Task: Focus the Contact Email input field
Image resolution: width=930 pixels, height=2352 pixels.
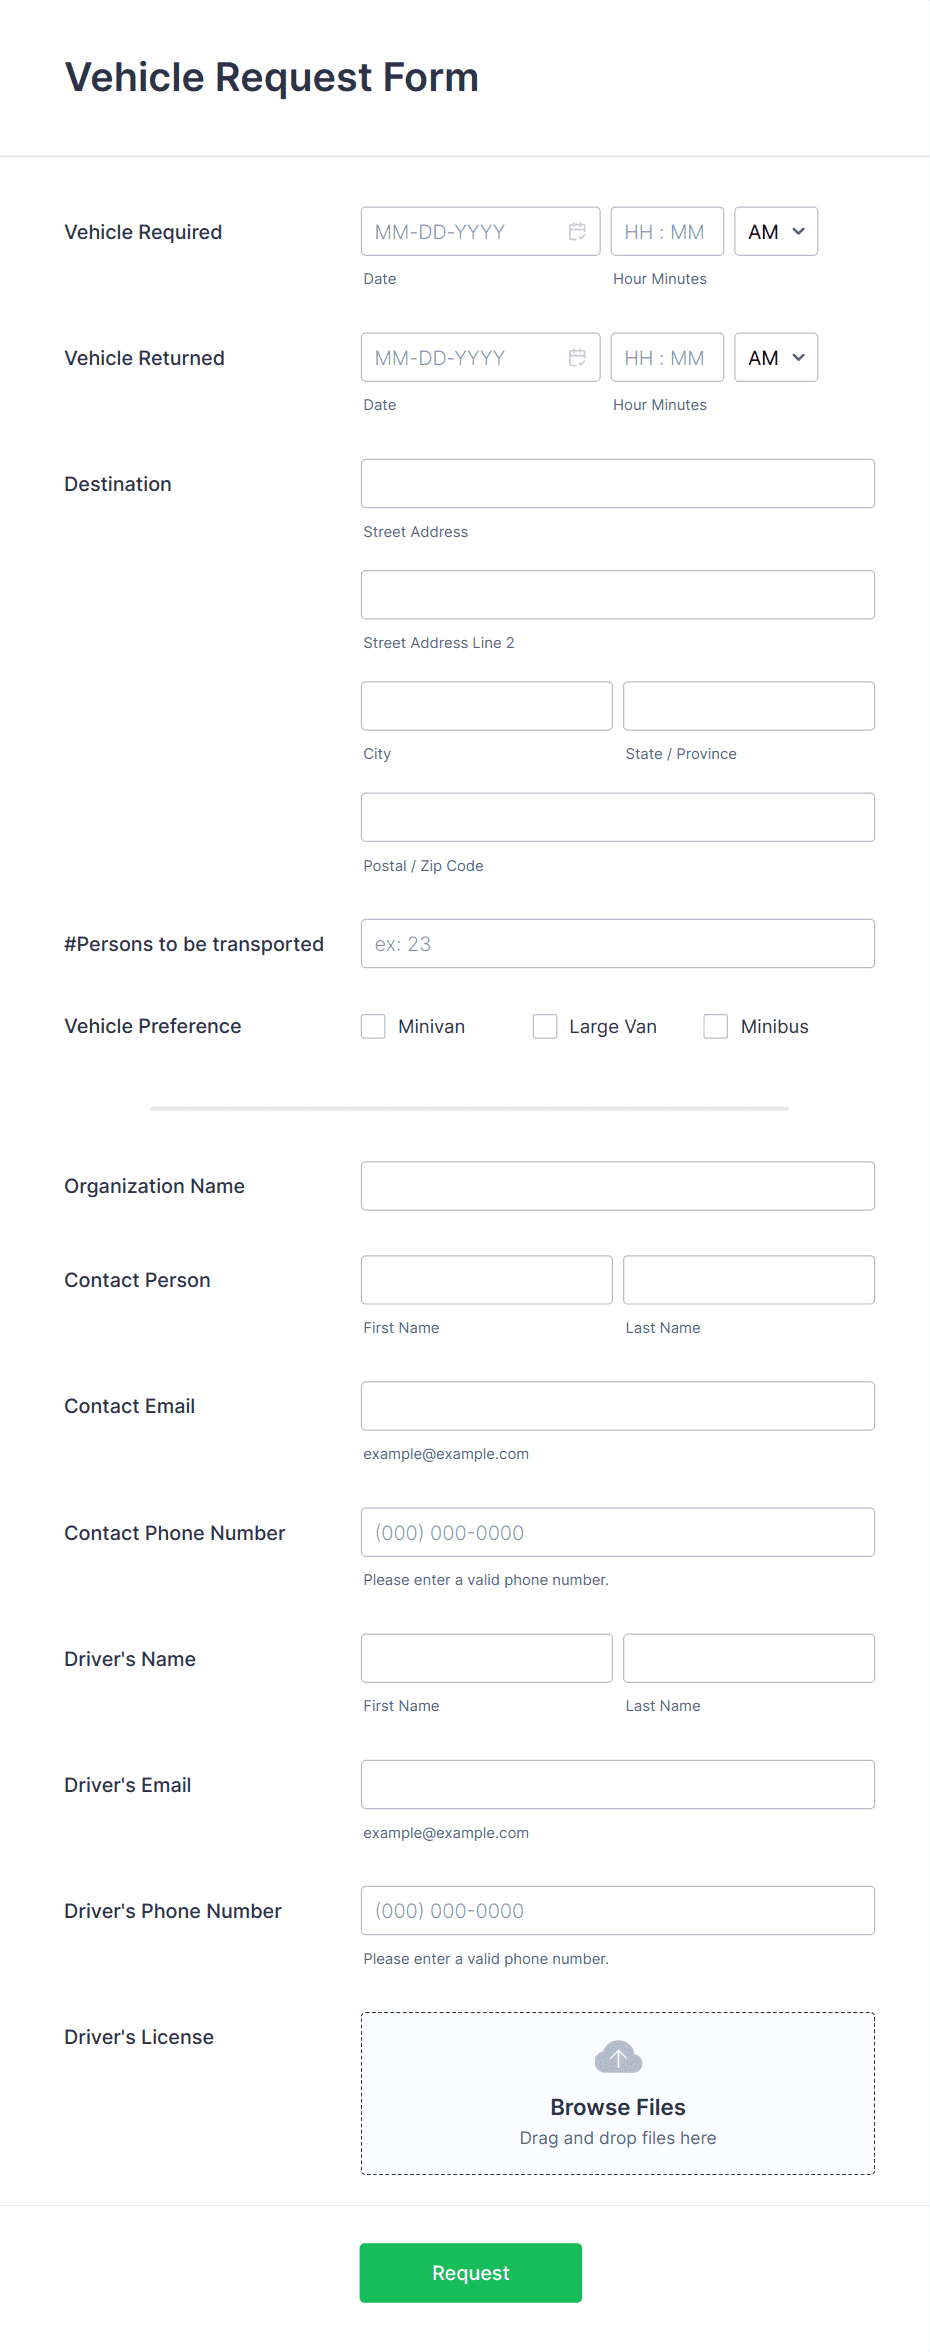Action: (617, 1405)
